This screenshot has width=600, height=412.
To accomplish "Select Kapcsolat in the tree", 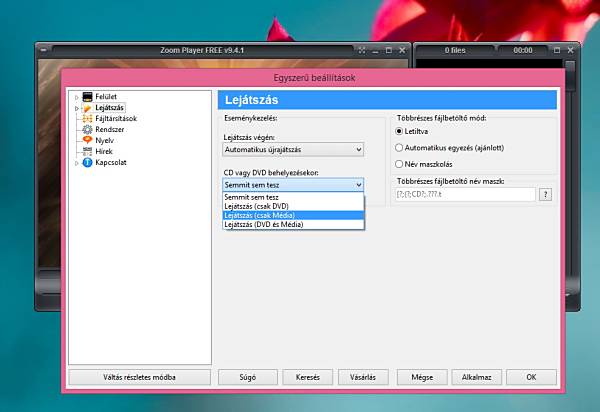I will click(111, 163).
